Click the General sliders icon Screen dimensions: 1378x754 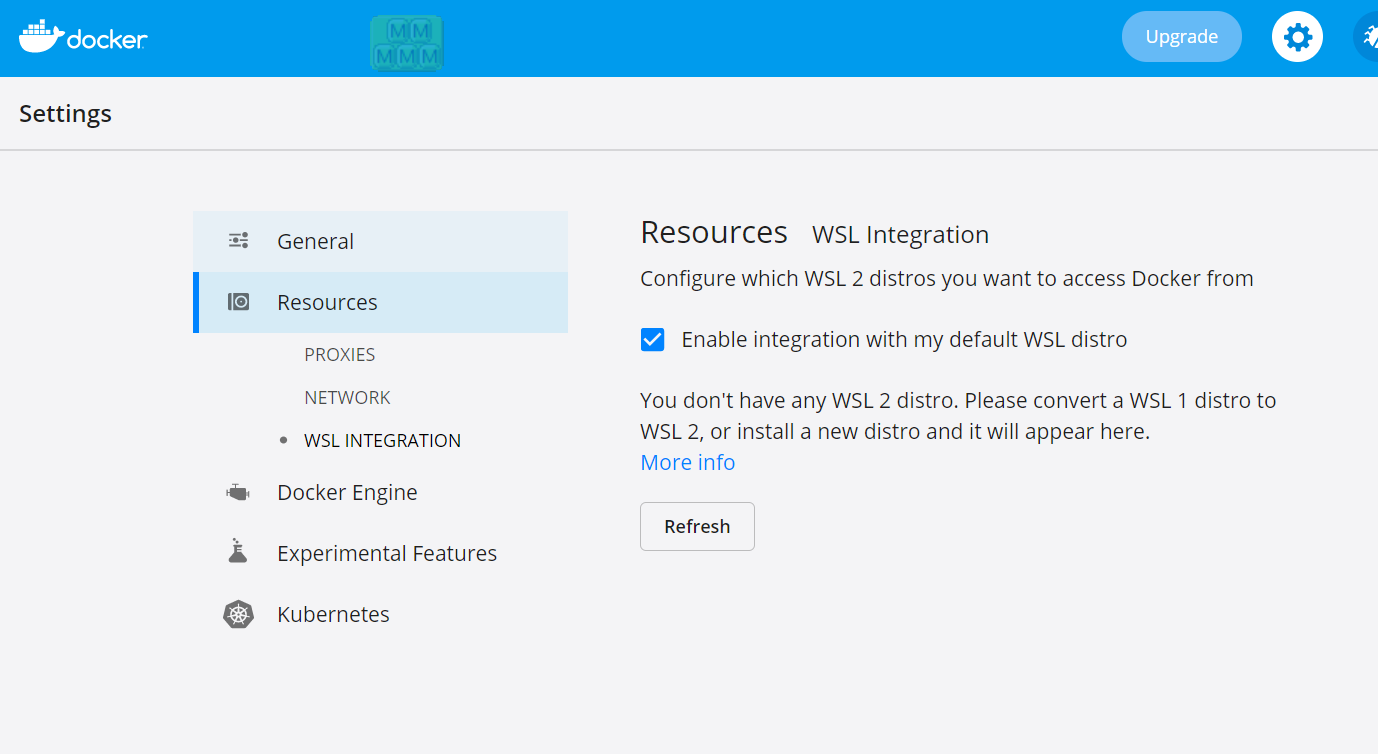tap(238, 241)
